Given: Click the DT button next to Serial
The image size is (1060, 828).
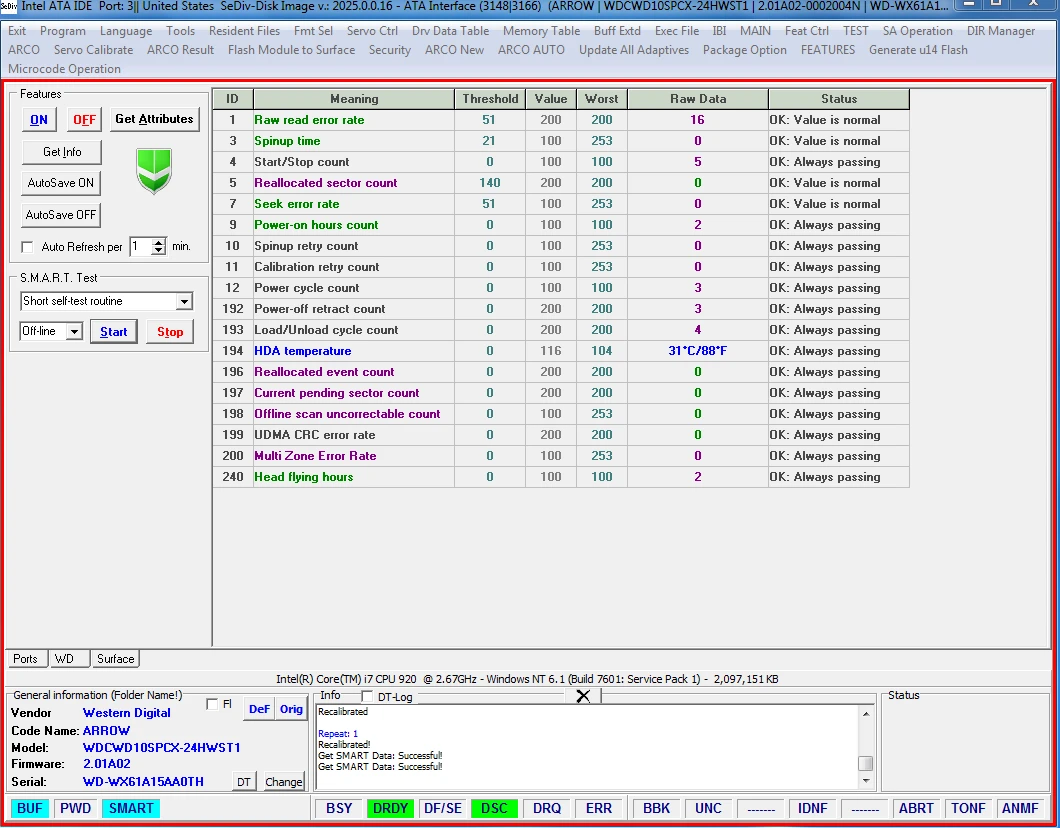Looking at the screenshot, I should point(244,782).
